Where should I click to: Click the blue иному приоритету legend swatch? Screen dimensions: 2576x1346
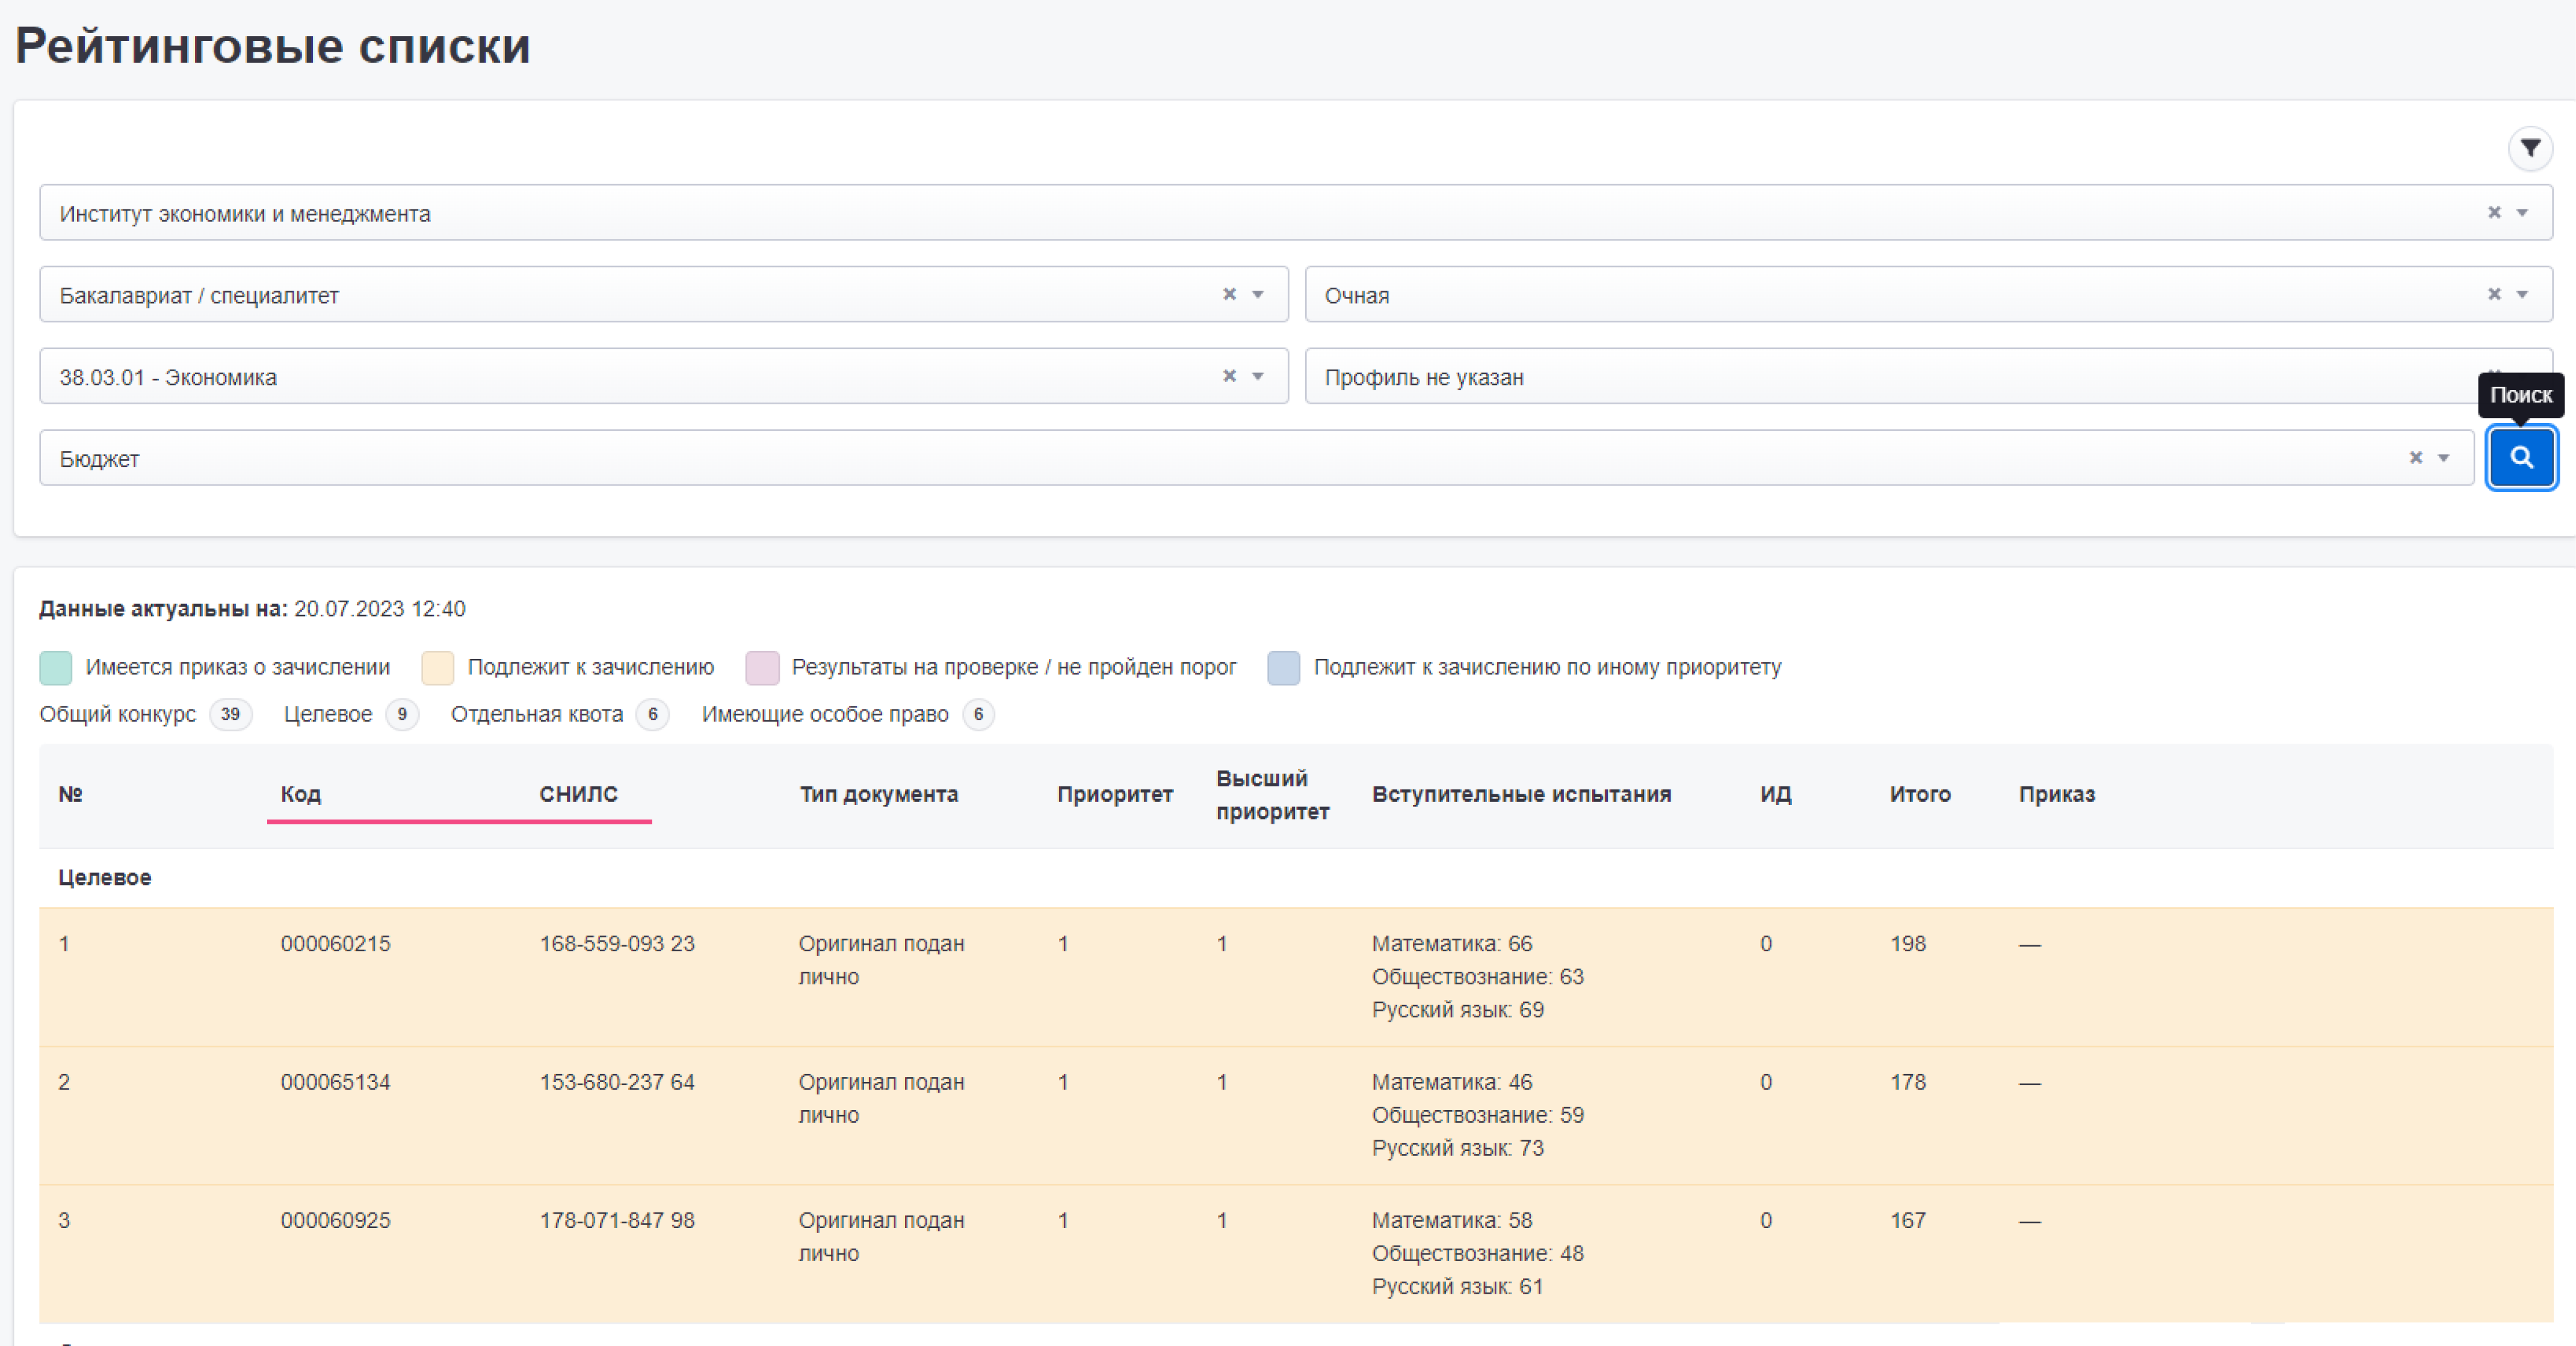(x=1284, y=667)
